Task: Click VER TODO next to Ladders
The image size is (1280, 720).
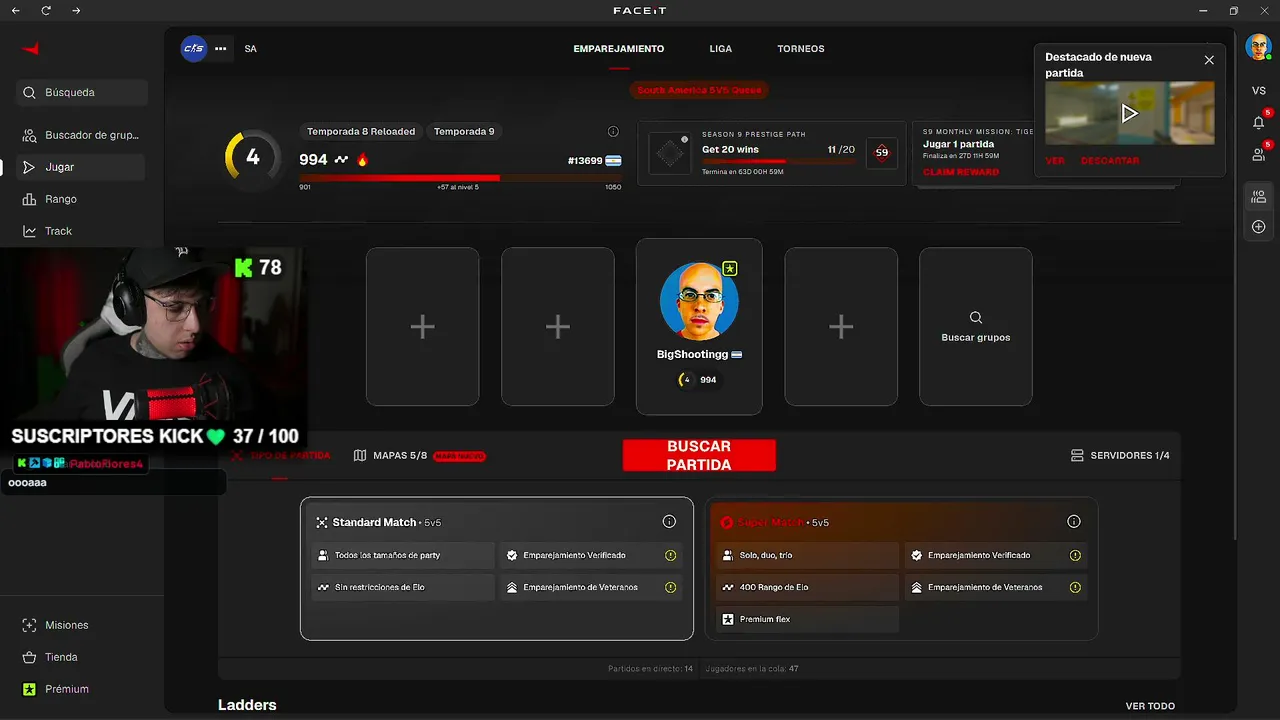Action: click(x=1150, y=706)
